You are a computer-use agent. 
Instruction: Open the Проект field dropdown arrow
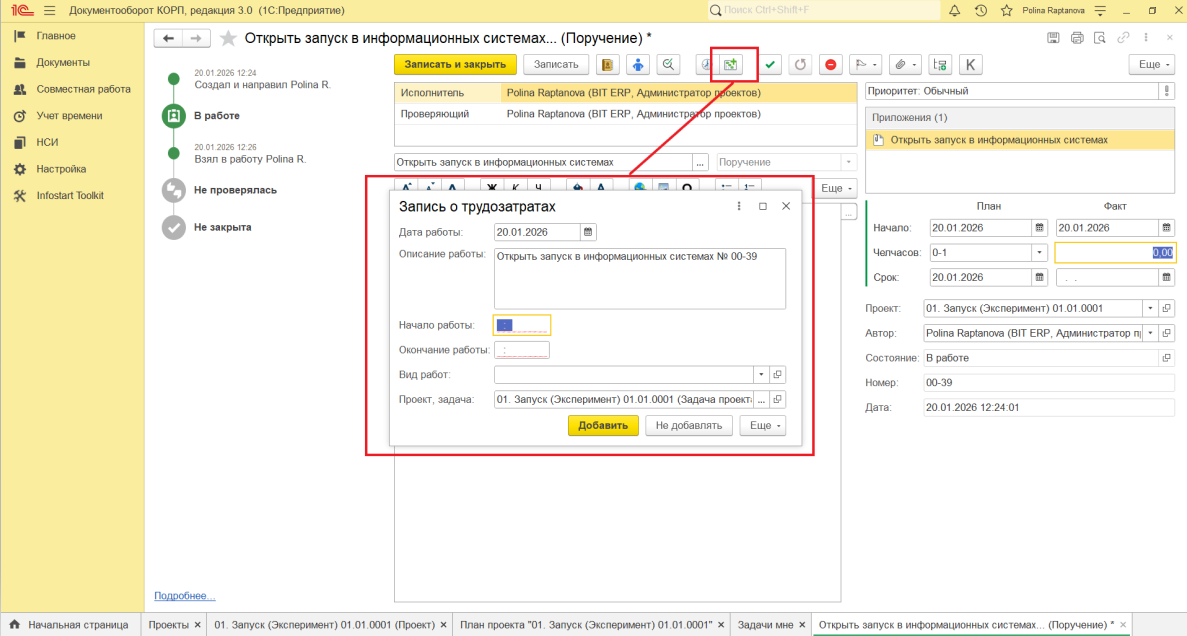[x=1150, y=308]
